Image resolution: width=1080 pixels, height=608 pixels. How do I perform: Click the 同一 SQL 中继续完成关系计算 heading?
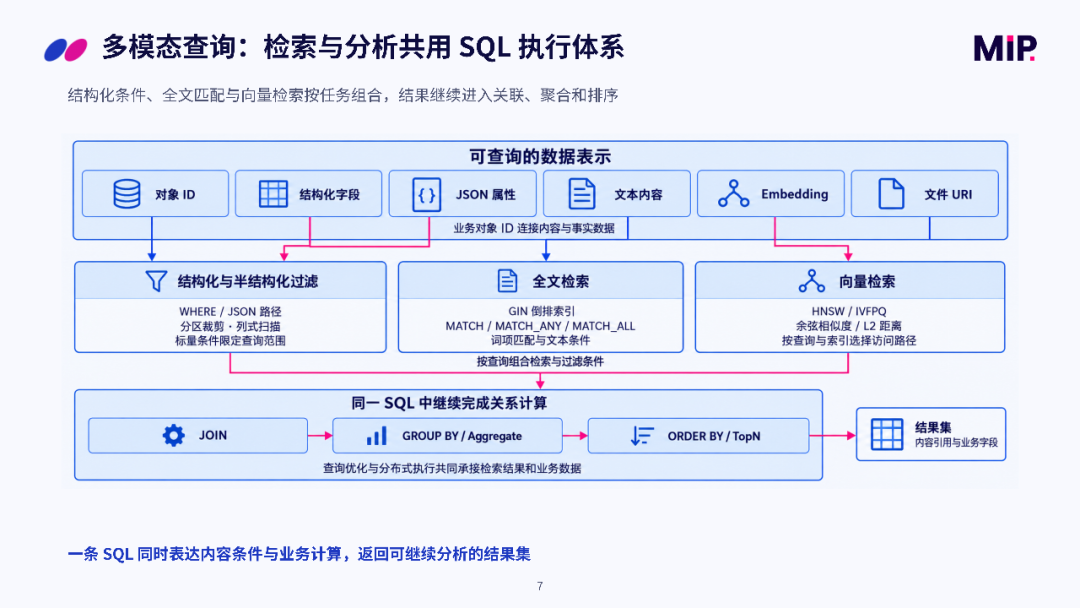click(449, 403)
